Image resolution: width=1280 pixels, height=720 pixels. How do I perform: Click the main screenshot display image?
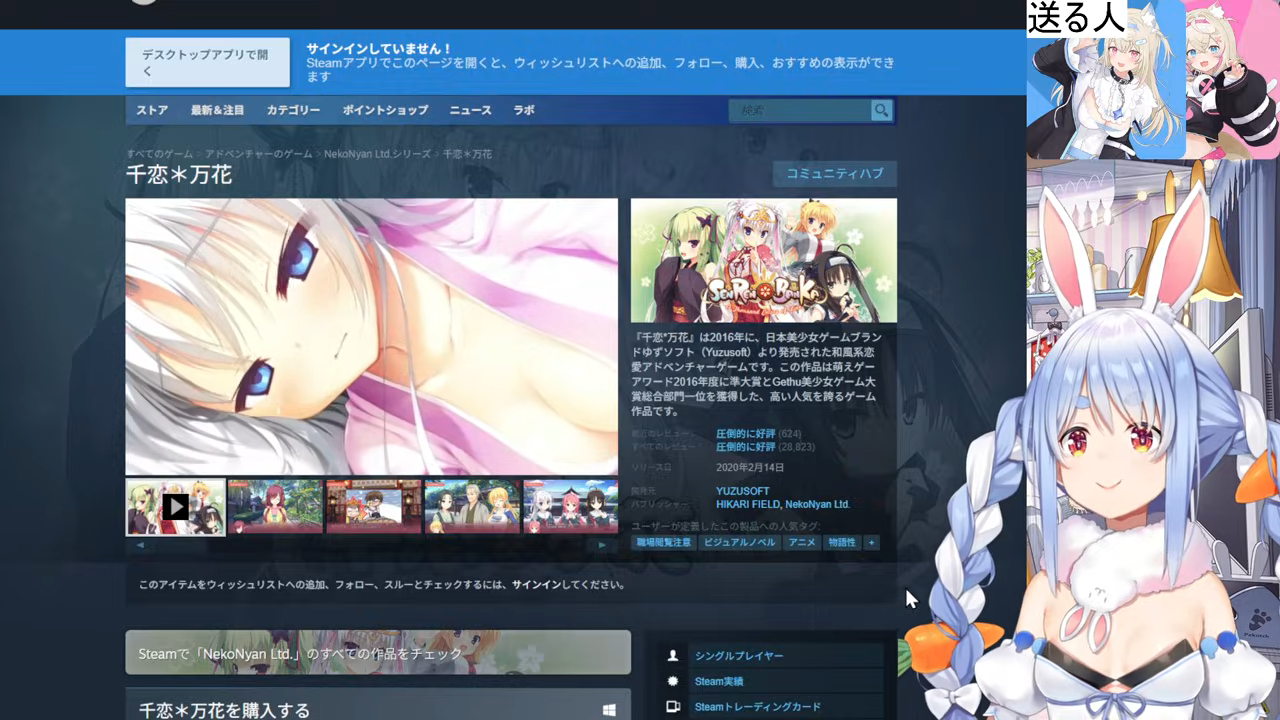(x=372, y=336)
